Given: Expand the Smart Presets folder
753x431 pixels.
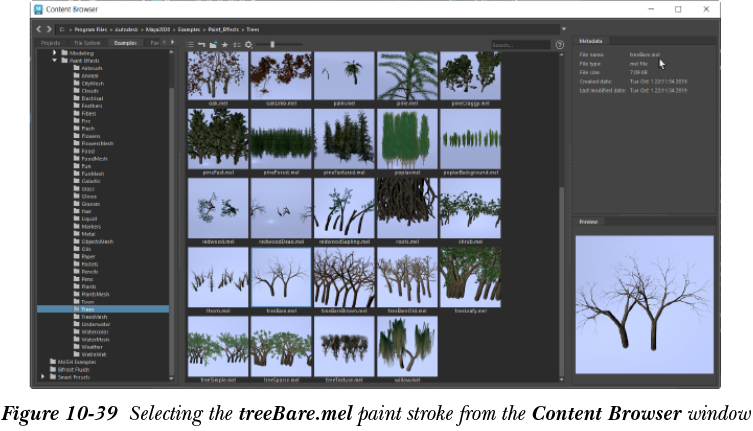Looking at the screenshot, I should click(x=43, y=376).
